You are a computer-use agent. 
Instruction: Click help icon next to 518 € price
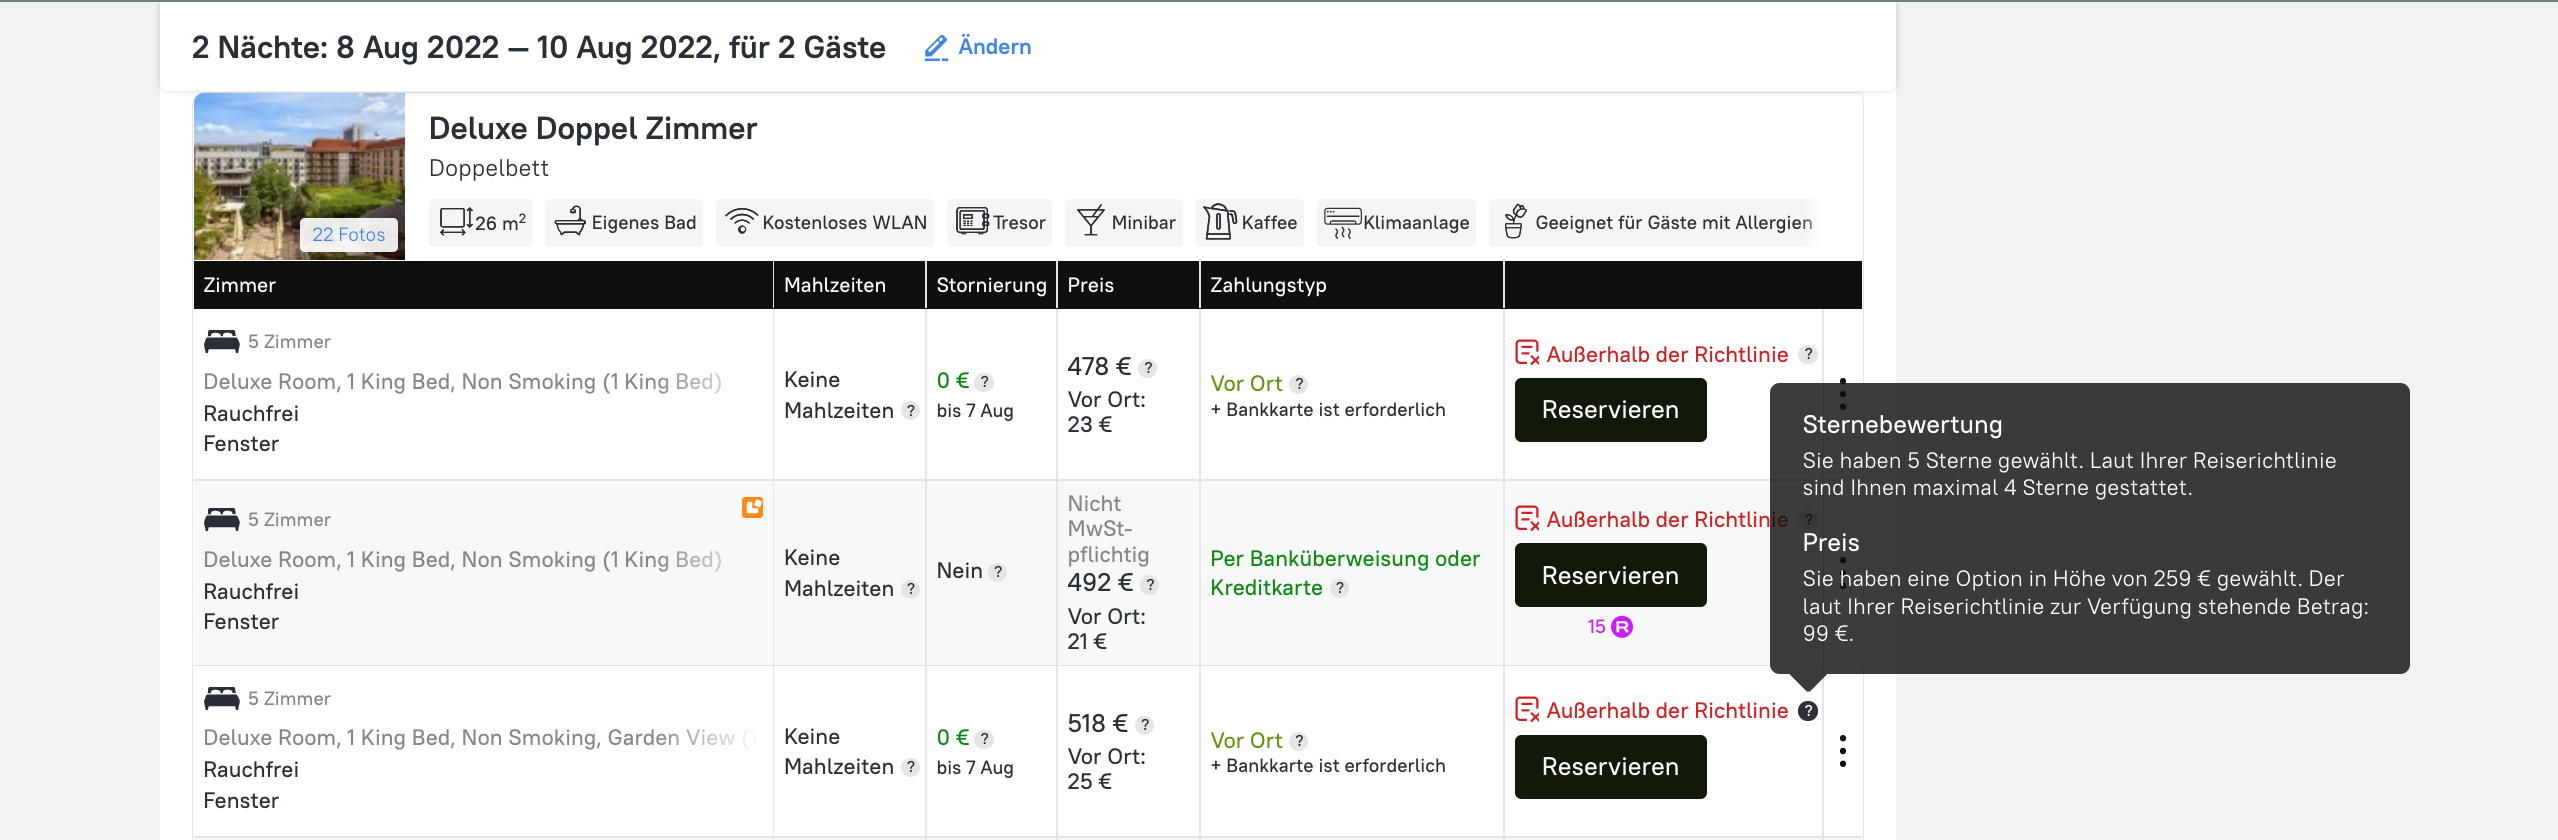[1145, 725]
